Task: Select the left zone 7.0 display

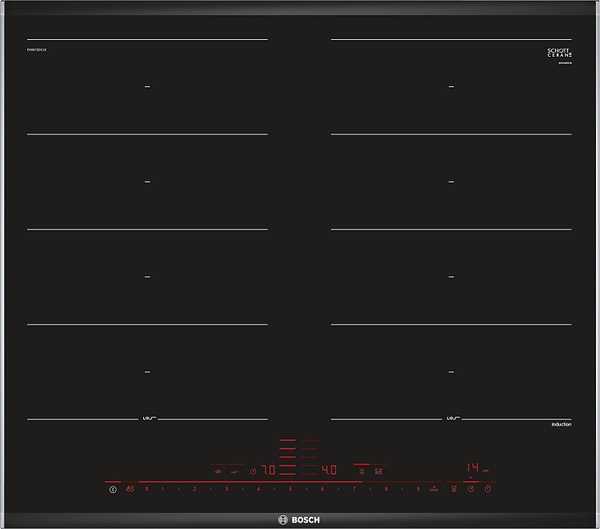Action: [268, 470]
